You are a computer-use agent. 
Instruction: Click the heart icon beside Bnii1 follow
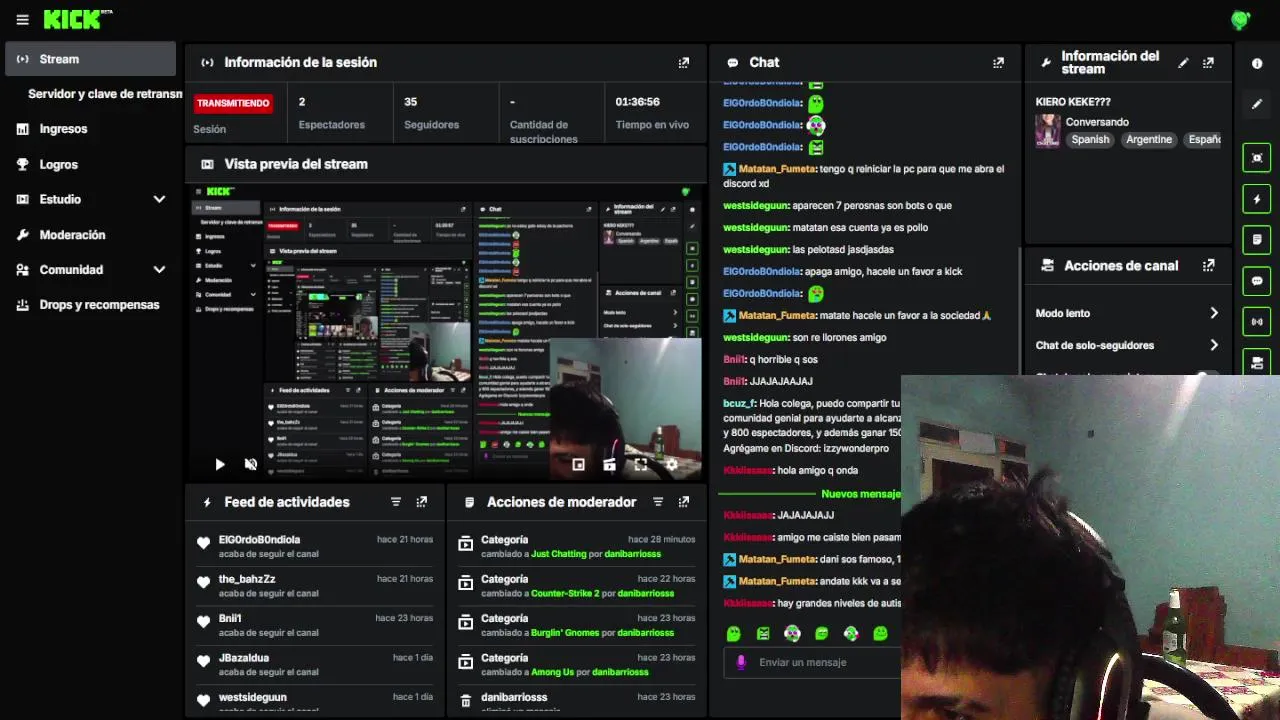(204, 622)
